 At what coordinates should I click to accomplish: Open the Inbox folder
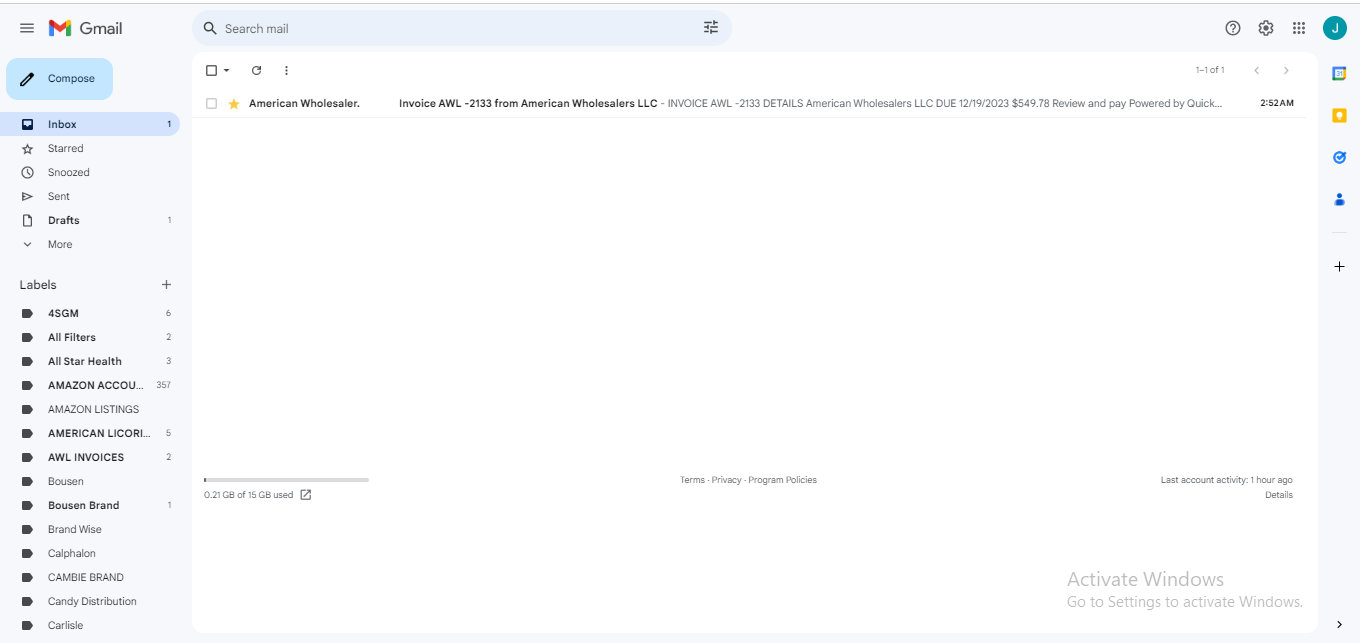point(90,124)
